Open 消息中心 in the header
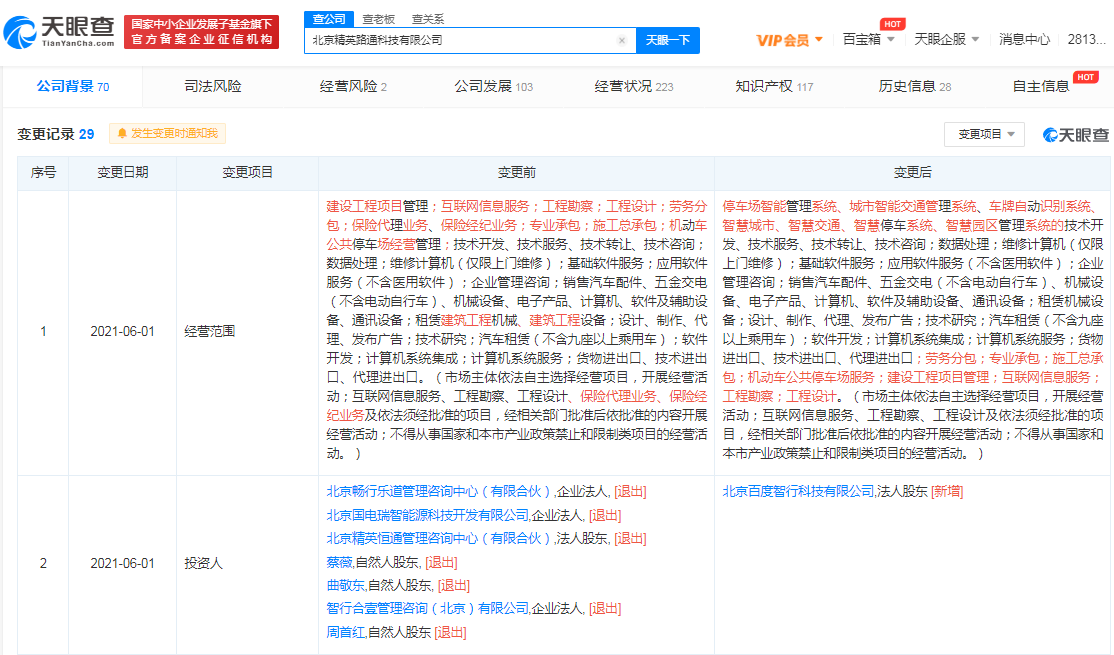 pyautogui.click(x=1024, y=40)
